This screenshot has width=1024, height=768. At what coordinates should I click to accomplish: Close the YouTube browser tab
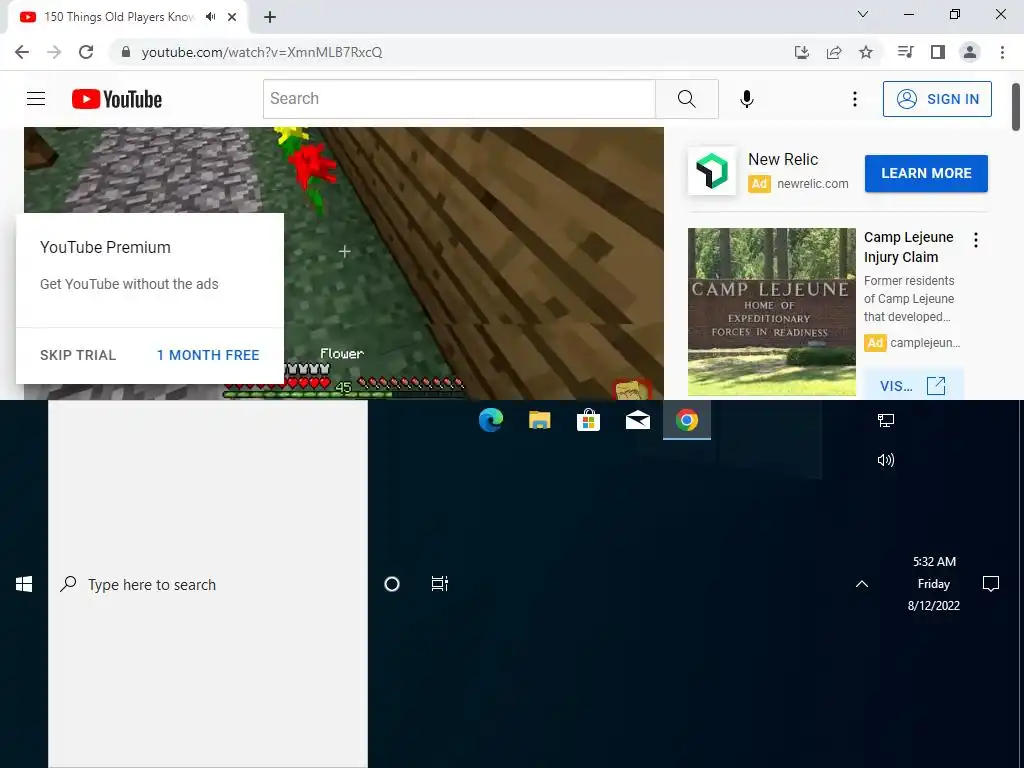click(232, 17)
